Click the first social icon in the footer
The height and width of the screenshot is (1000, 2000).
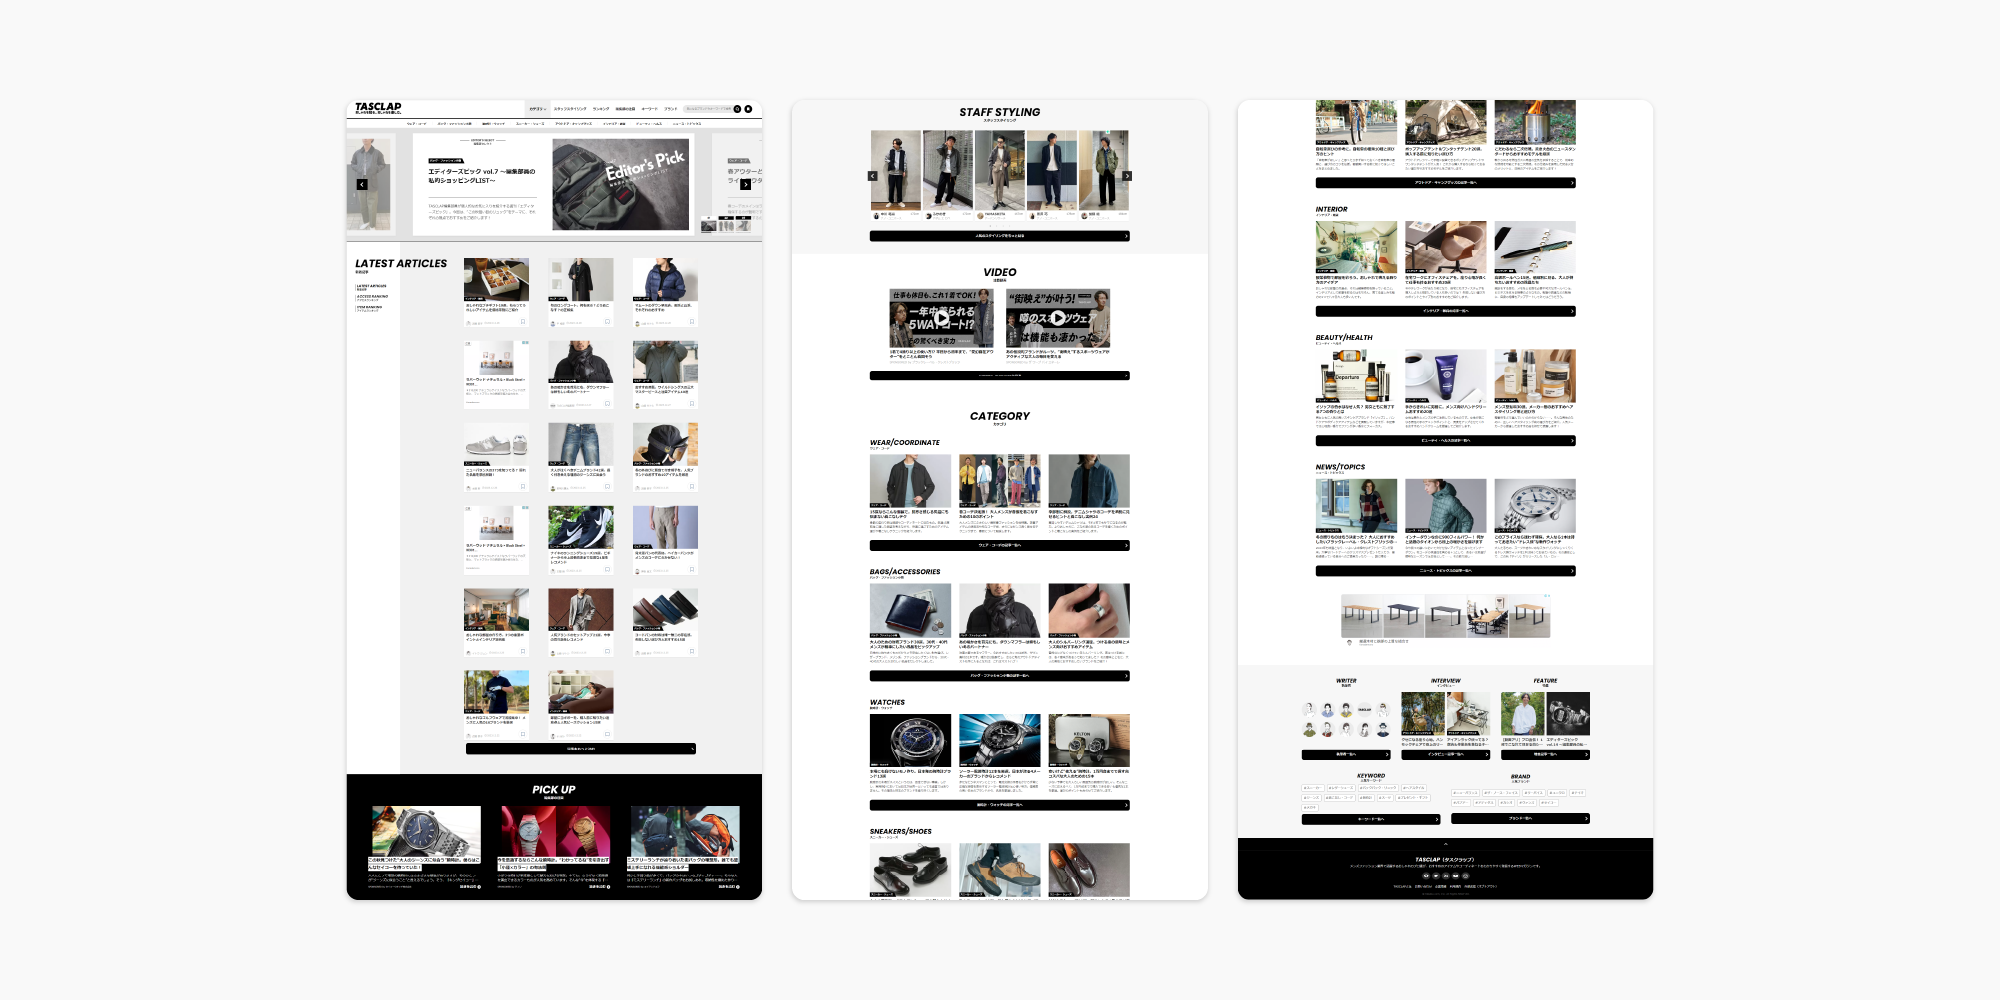pos(1426,876)
